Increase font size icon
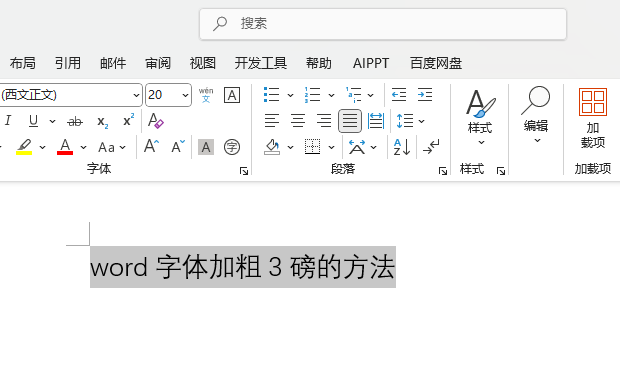 pos(151,146)
